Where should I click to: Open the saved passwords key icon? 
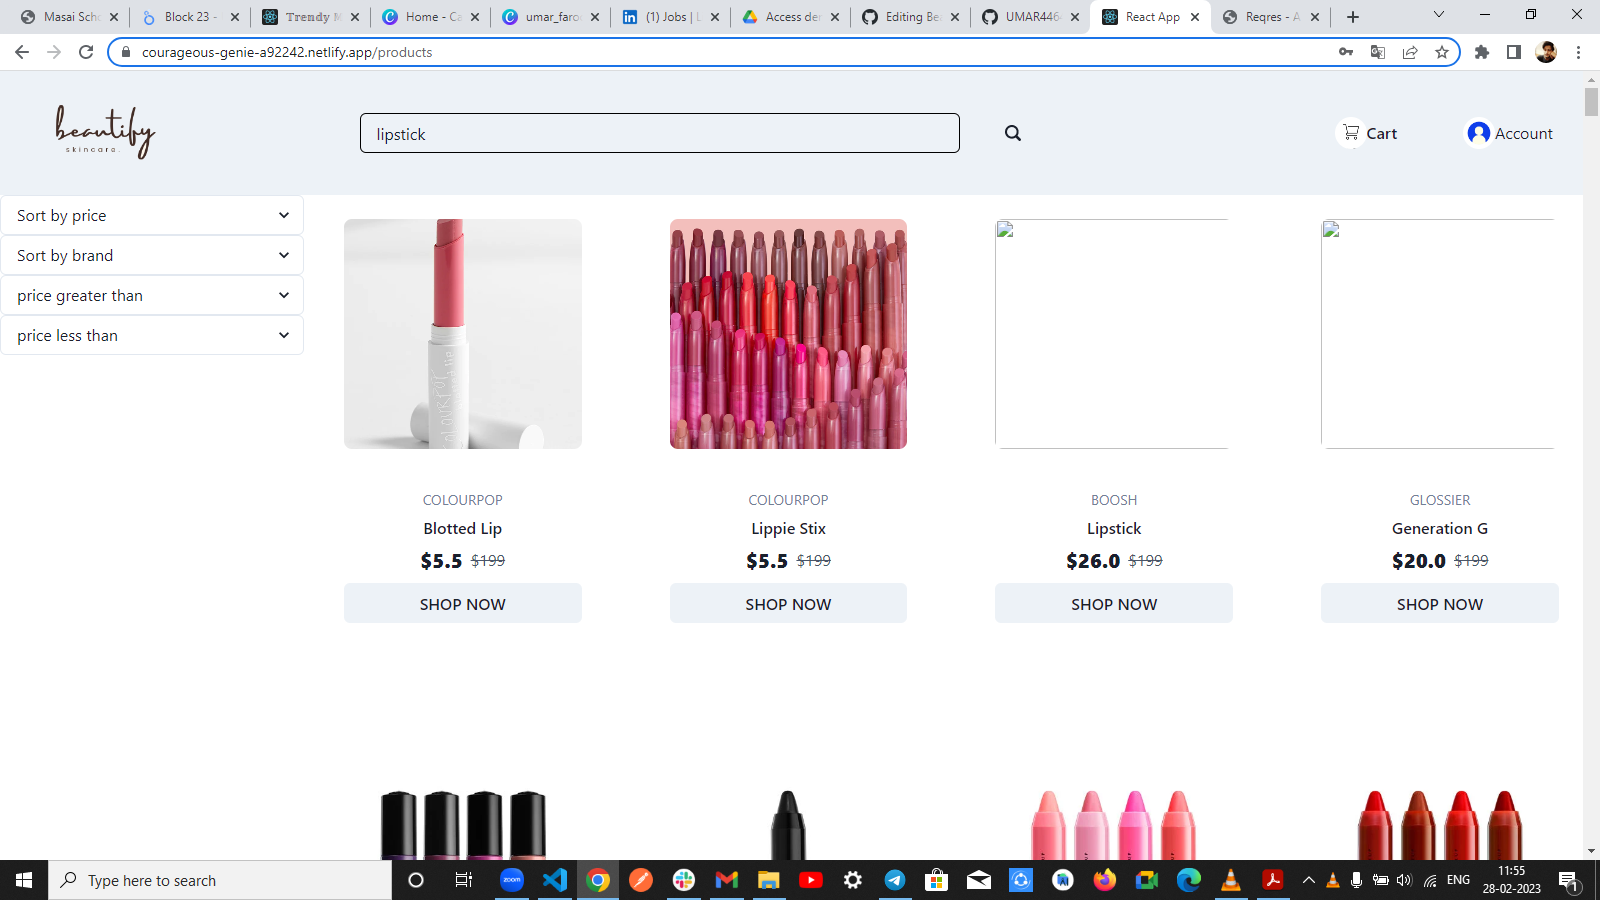point(1346,52)
